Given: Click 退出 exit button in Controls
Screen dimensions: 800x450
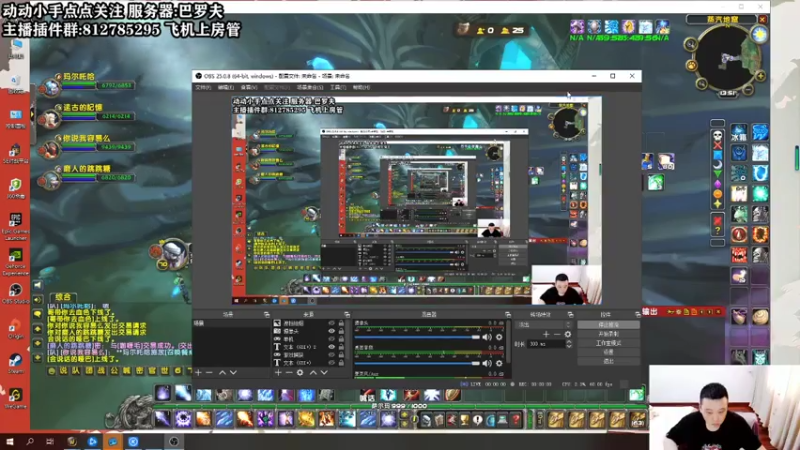Looking at the screenshot, I should 608,361.
